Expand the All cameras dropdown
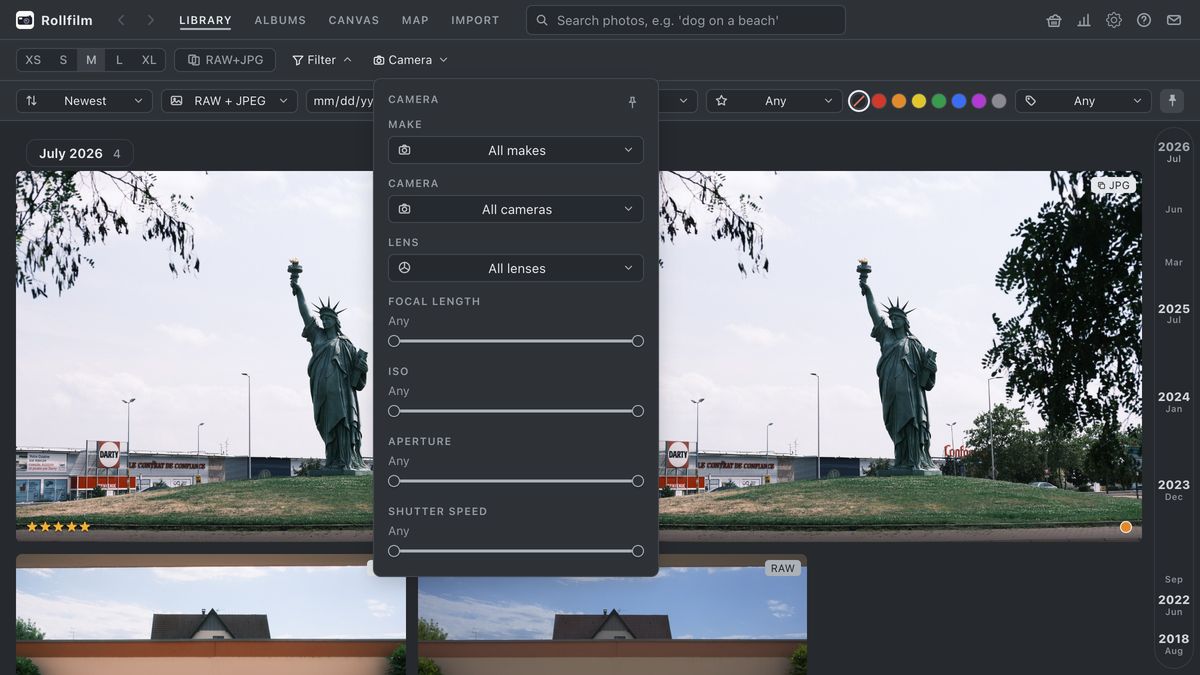Viewport: 1200px width, 675px height. [516, 209]
